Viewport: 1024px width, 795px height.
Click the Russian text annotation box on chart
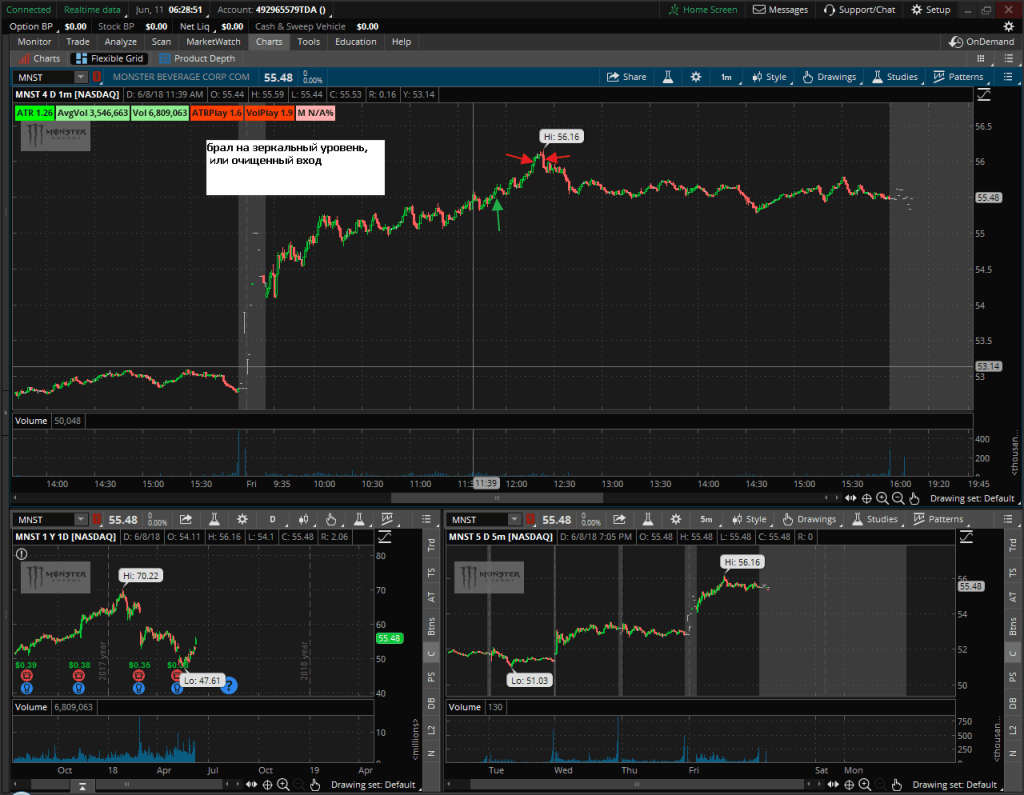click(x=295, y=167)
